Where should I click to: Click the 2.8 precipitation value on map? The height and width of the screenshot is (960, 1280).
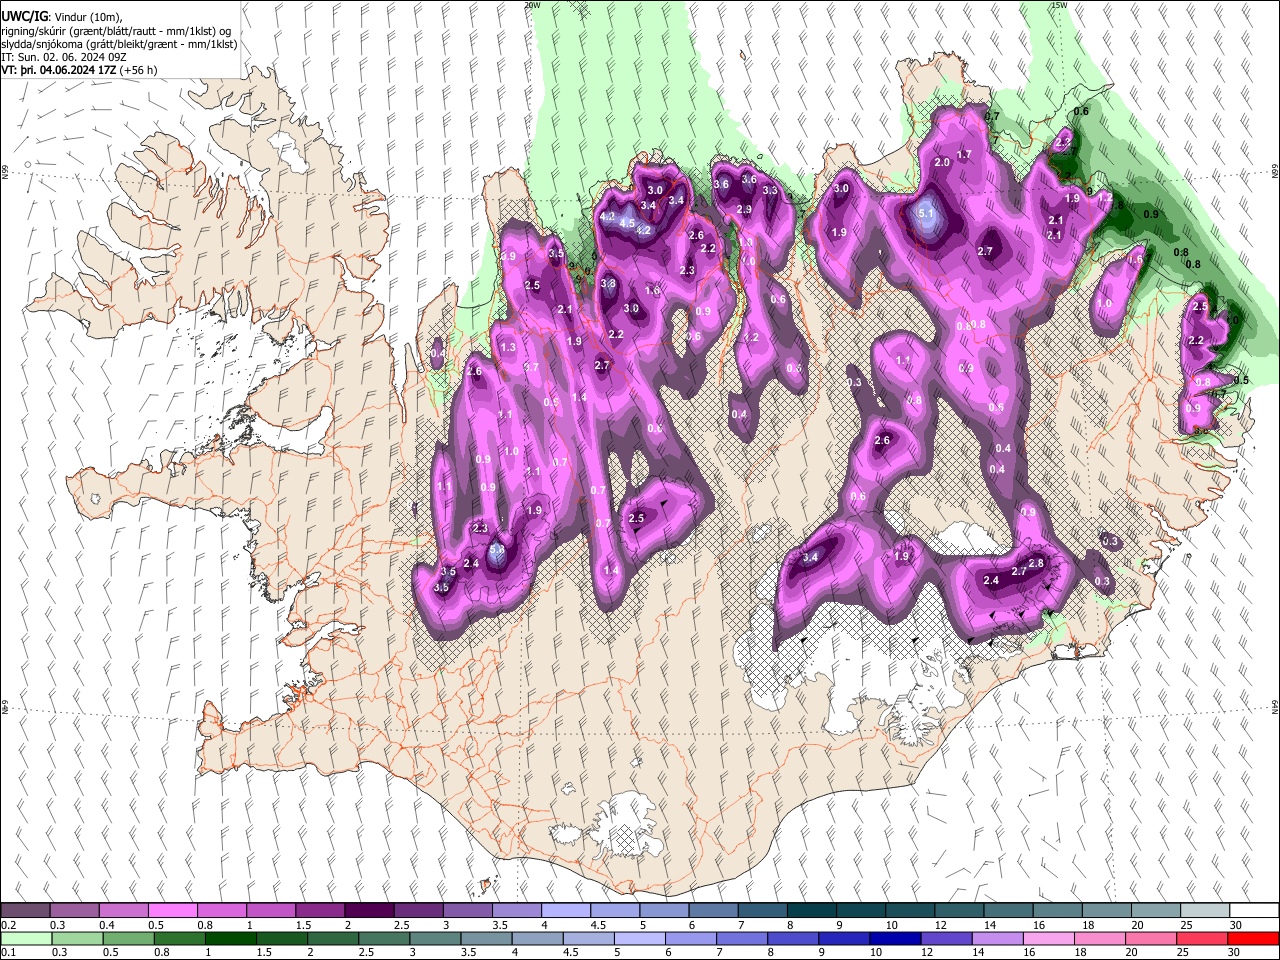point(1036,564)
